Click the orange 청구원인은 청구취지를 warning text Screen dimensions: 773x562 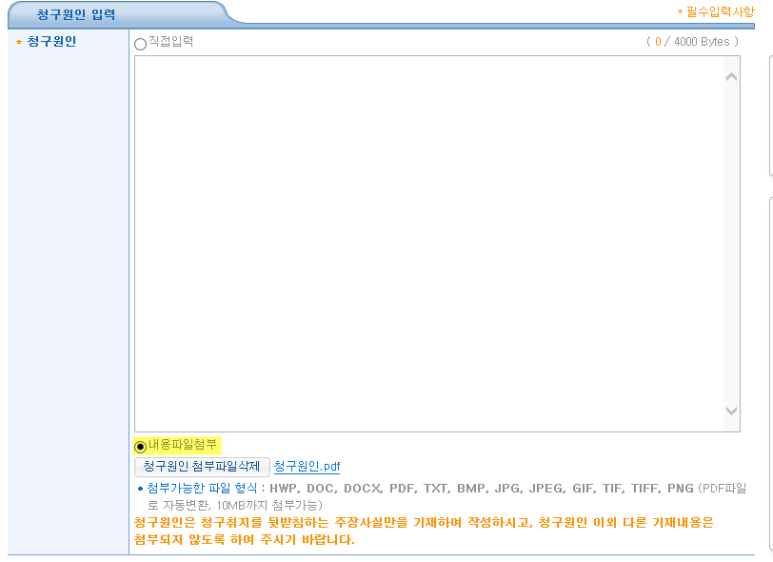pos(423,531)
